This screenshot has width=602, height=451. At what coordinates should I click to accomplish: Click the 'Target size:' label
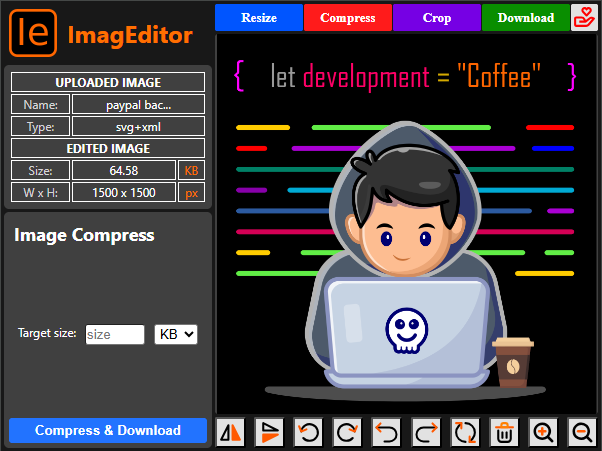tap(47, 333)
